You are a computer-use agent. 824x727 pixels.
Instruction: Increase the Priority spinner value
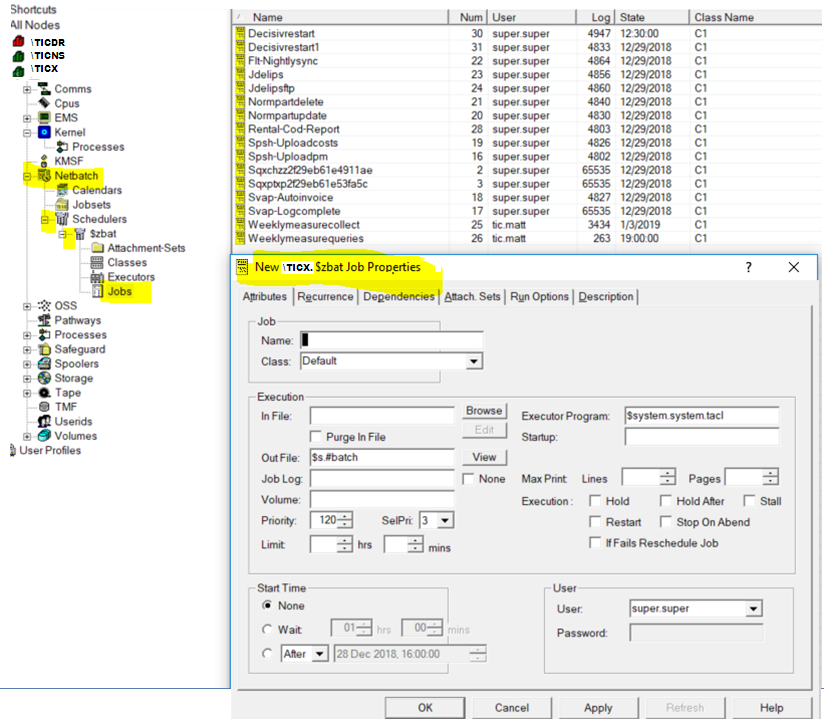[x=345, y=517]
